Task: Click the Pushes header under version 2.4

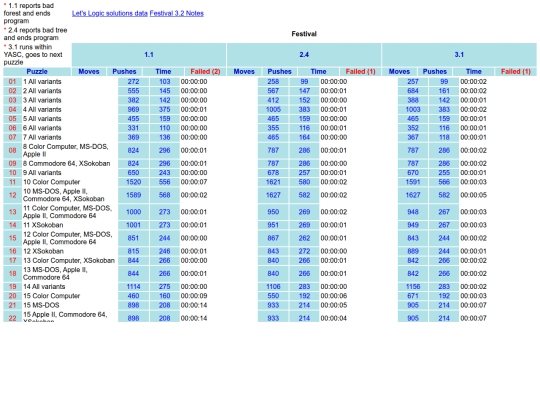Action: 279,72
